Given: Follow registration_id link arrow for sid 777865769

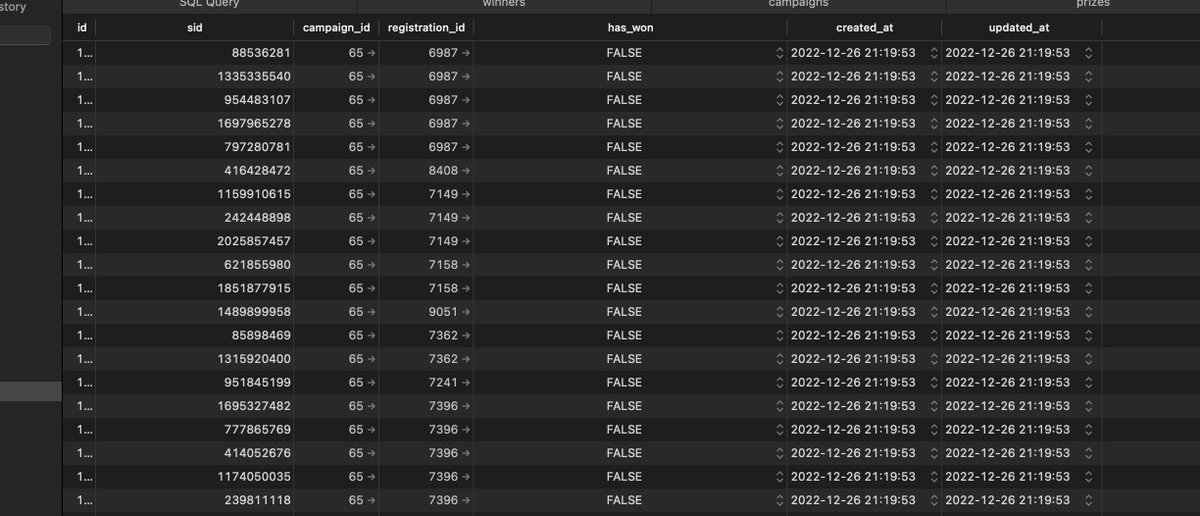Looking at the screenshot, I should (466, 429).
